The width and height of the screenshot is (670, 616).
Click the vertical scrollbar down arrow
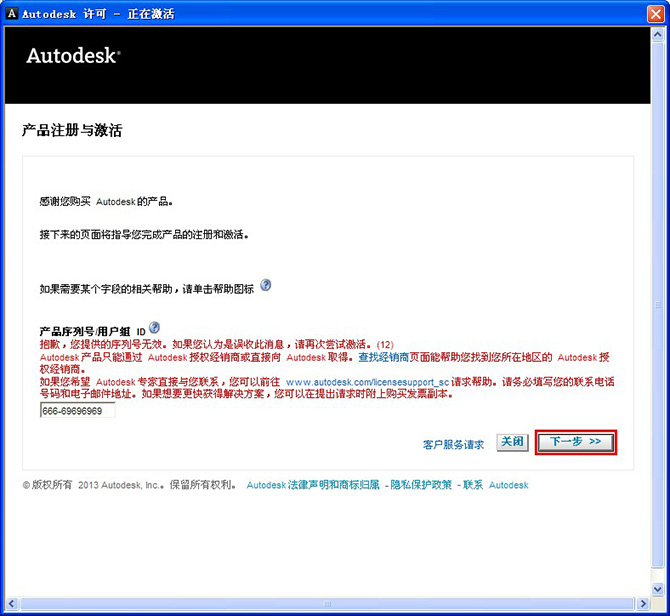pos(658,589)
